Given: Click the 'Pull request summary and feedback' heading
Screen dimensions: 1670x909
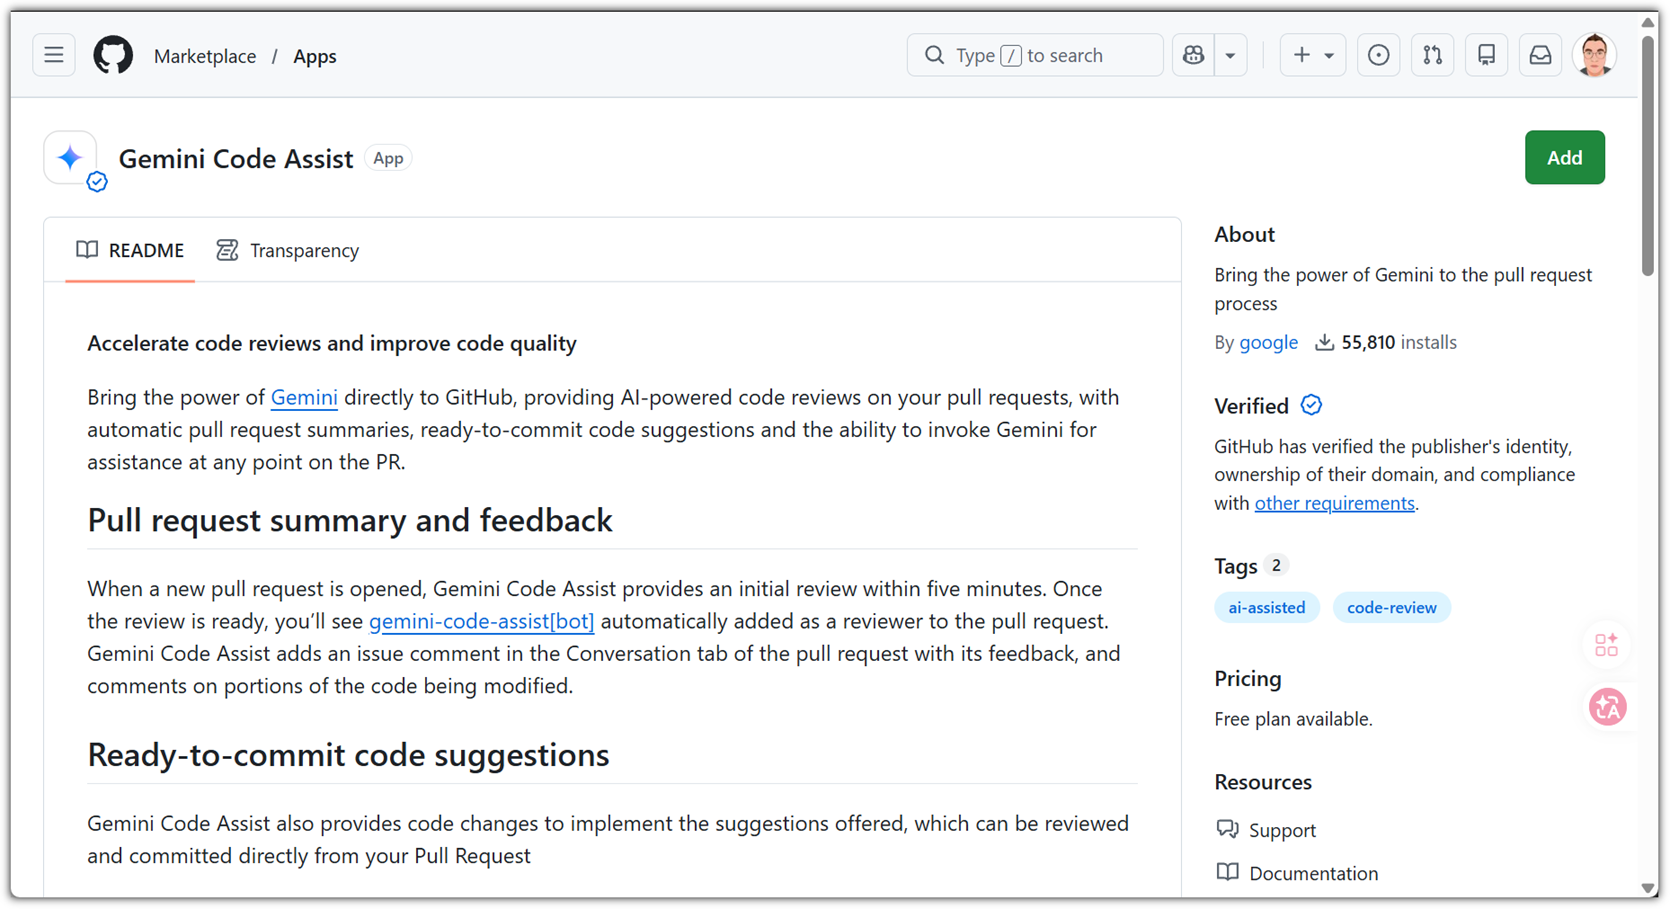Looking at the screenshot, I should pos(350,520).
